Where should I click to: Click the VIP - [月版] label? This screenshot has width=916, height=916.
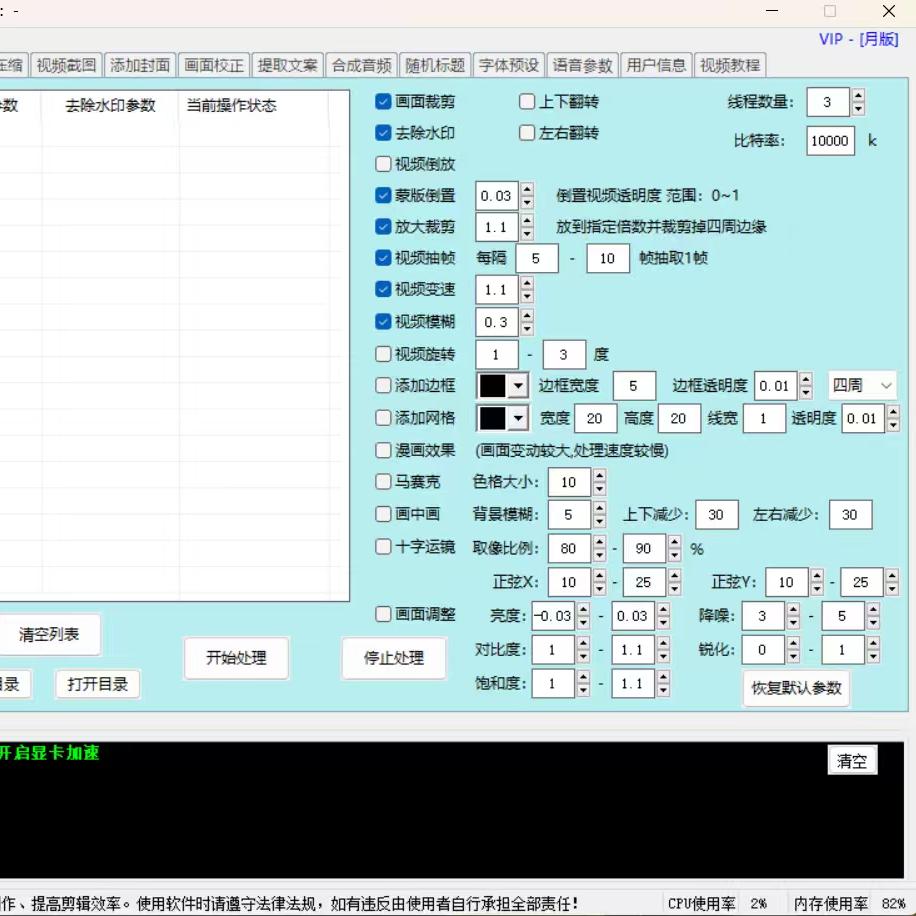pyautogui.click(x=858, y=39)
